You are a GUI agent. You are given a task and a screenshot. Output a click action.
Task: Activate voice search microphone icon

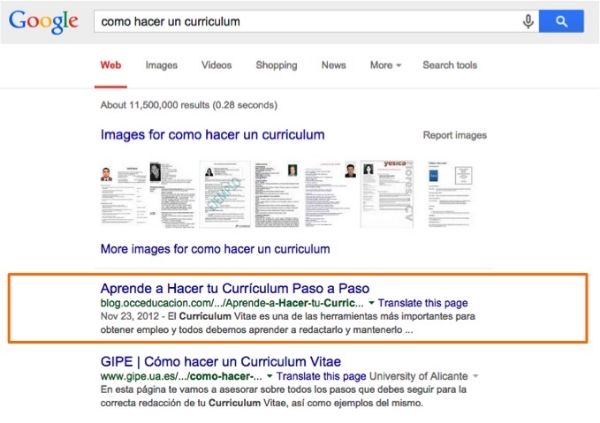528,21
